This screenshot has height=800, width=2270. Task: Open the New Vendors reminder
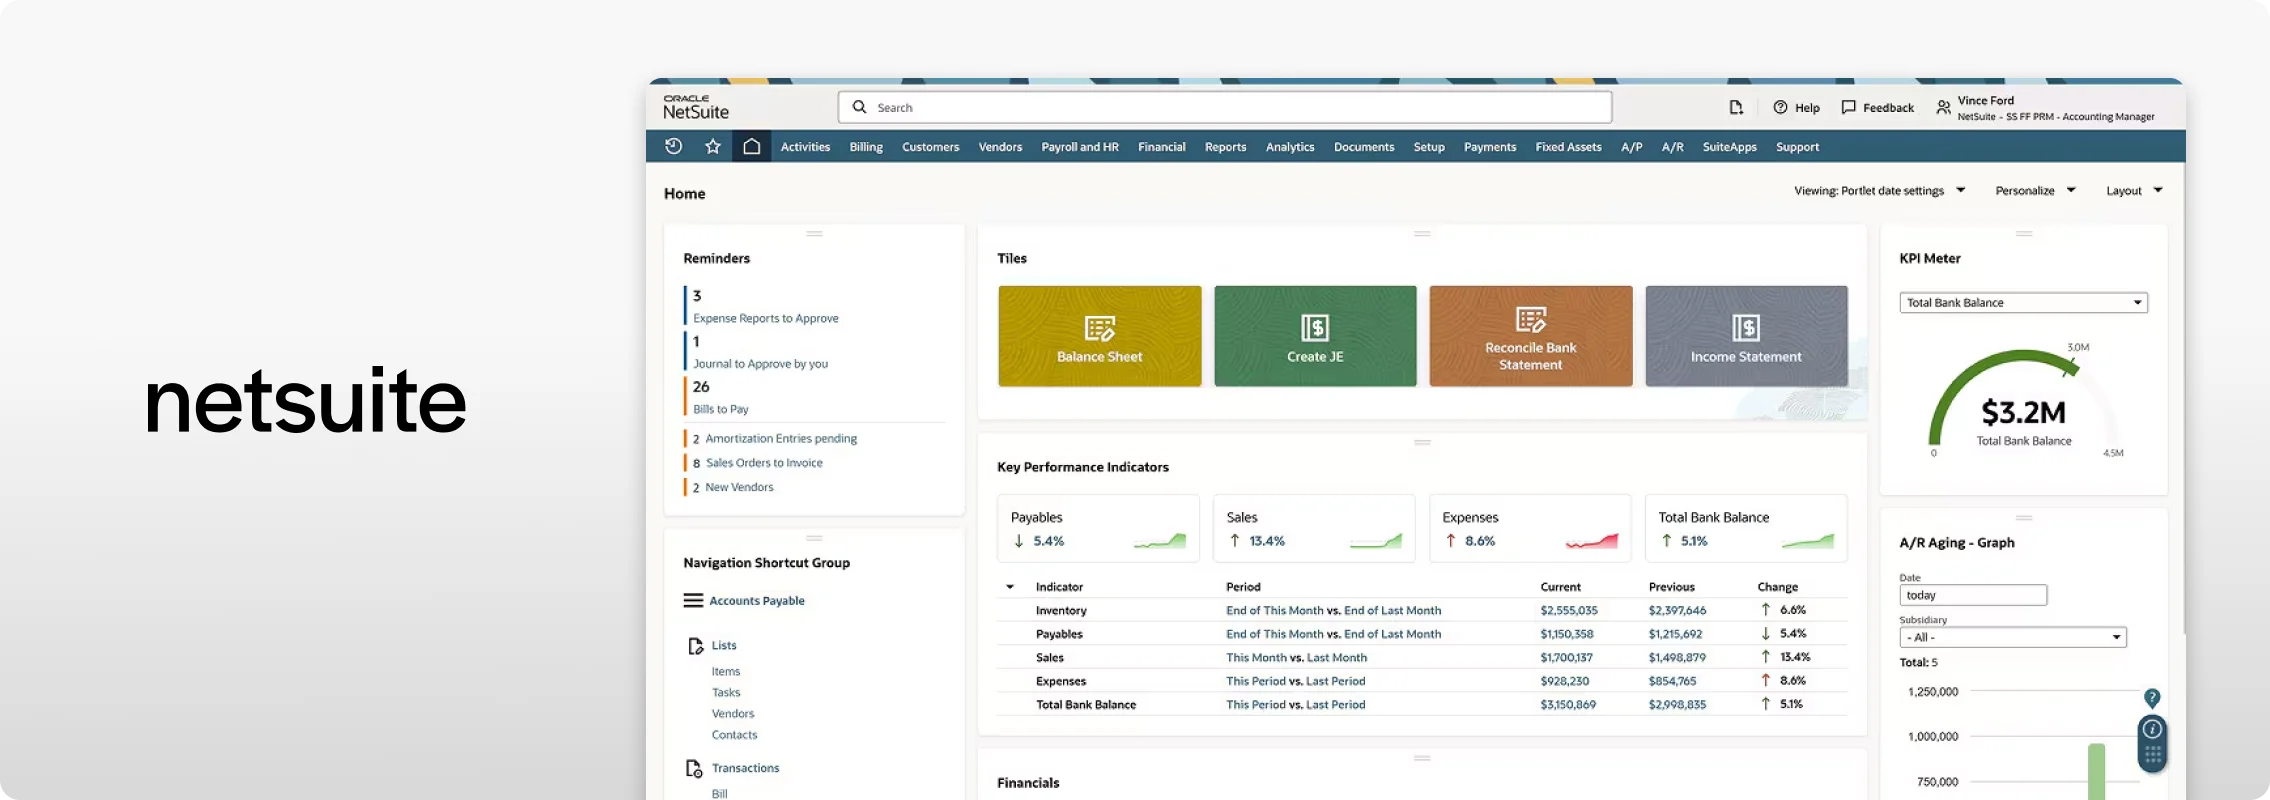pyautogui.click(x=739, y=487)
